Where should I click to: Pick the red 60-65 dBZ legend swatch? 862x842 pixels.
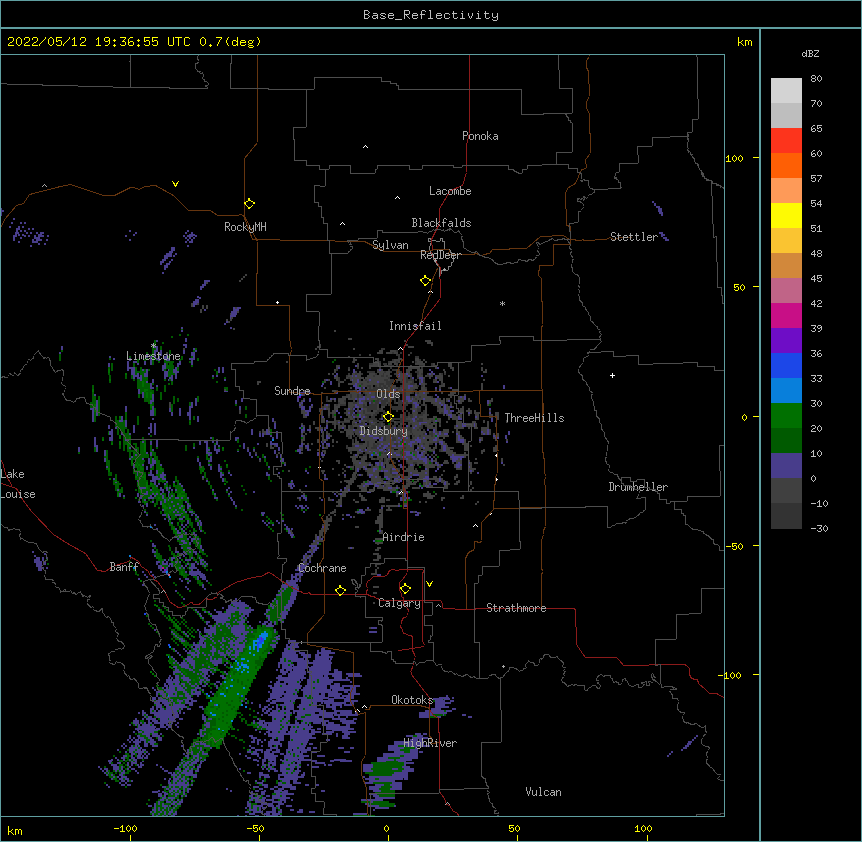pyautogui.click(x=786, y=141)
